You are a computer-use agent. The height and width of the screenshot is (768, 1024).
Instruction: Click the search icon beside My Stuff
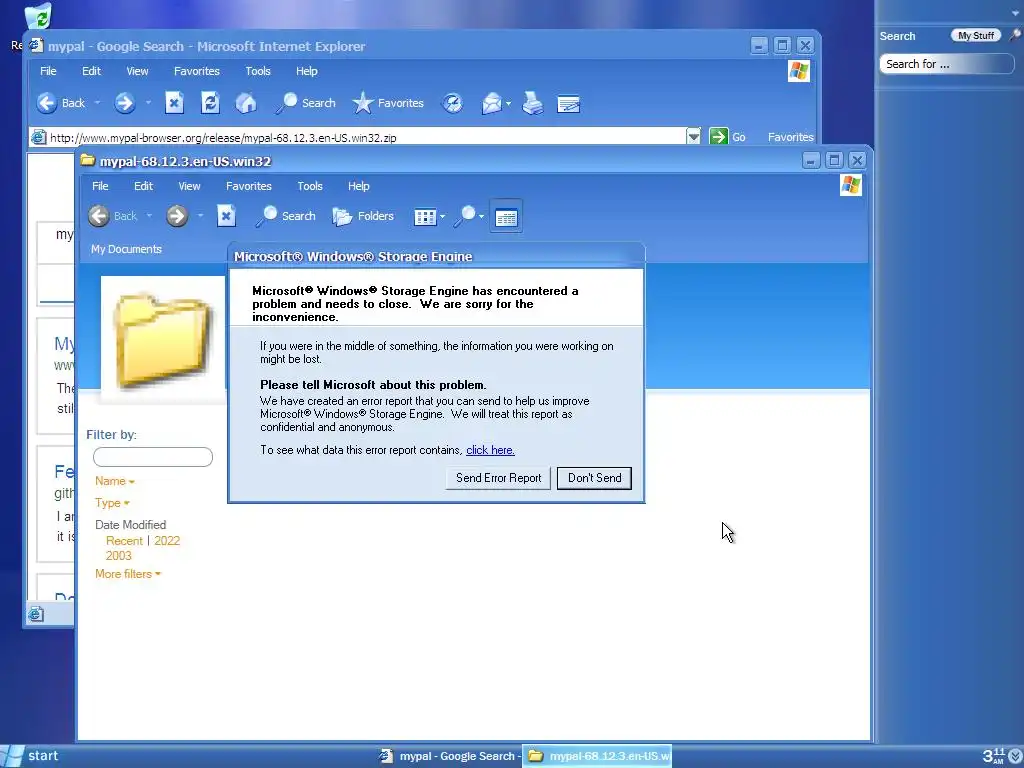pos(1016,35)
